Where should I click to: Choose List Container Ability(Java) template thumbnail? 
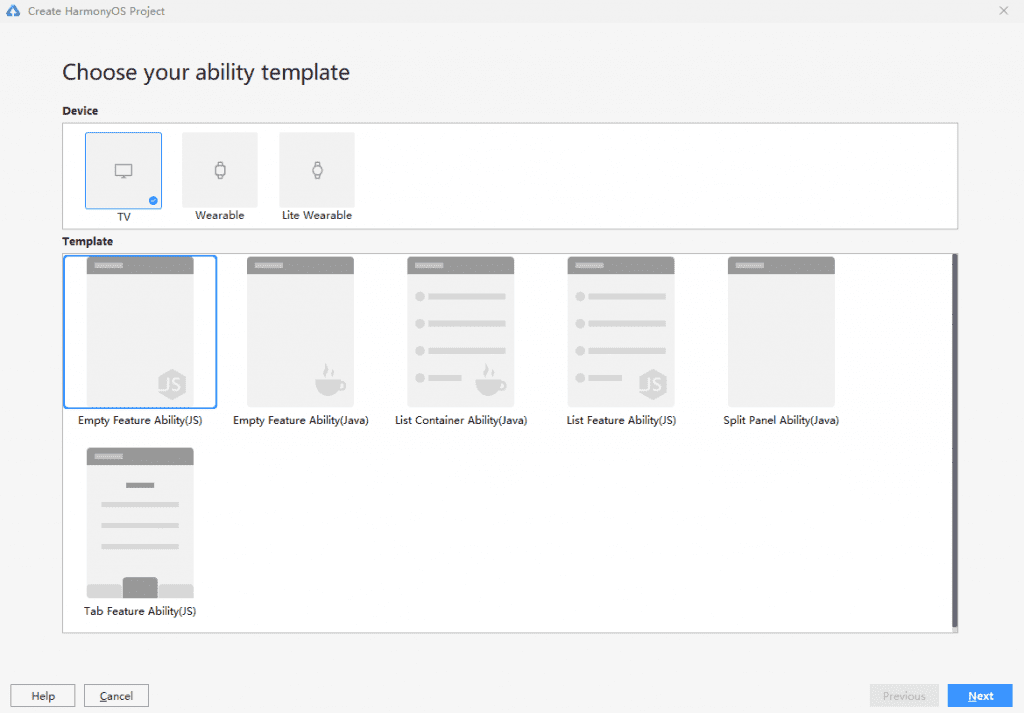[x=460, y=332]
